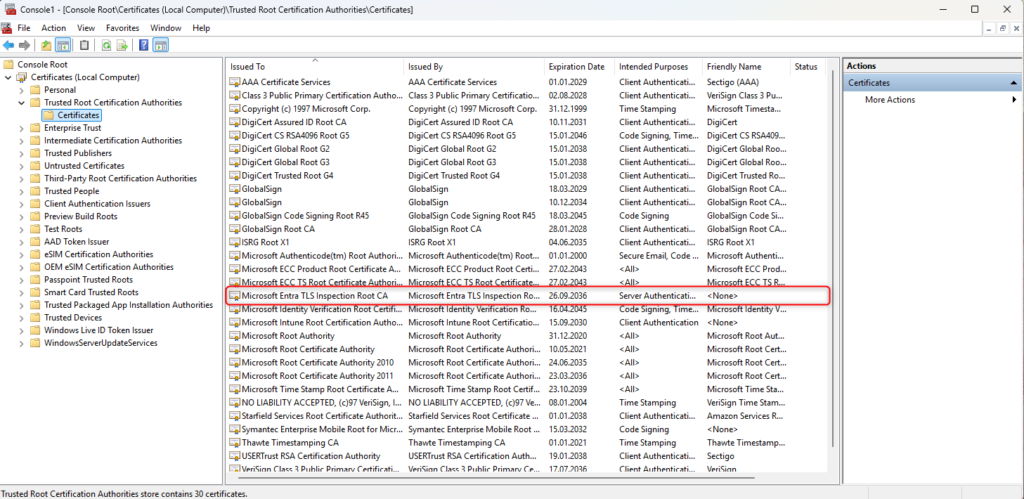Expand the Trusted Publishers node
This screenshot has height=499, width=1024.
pyautogui.click(x=22, y=153)
